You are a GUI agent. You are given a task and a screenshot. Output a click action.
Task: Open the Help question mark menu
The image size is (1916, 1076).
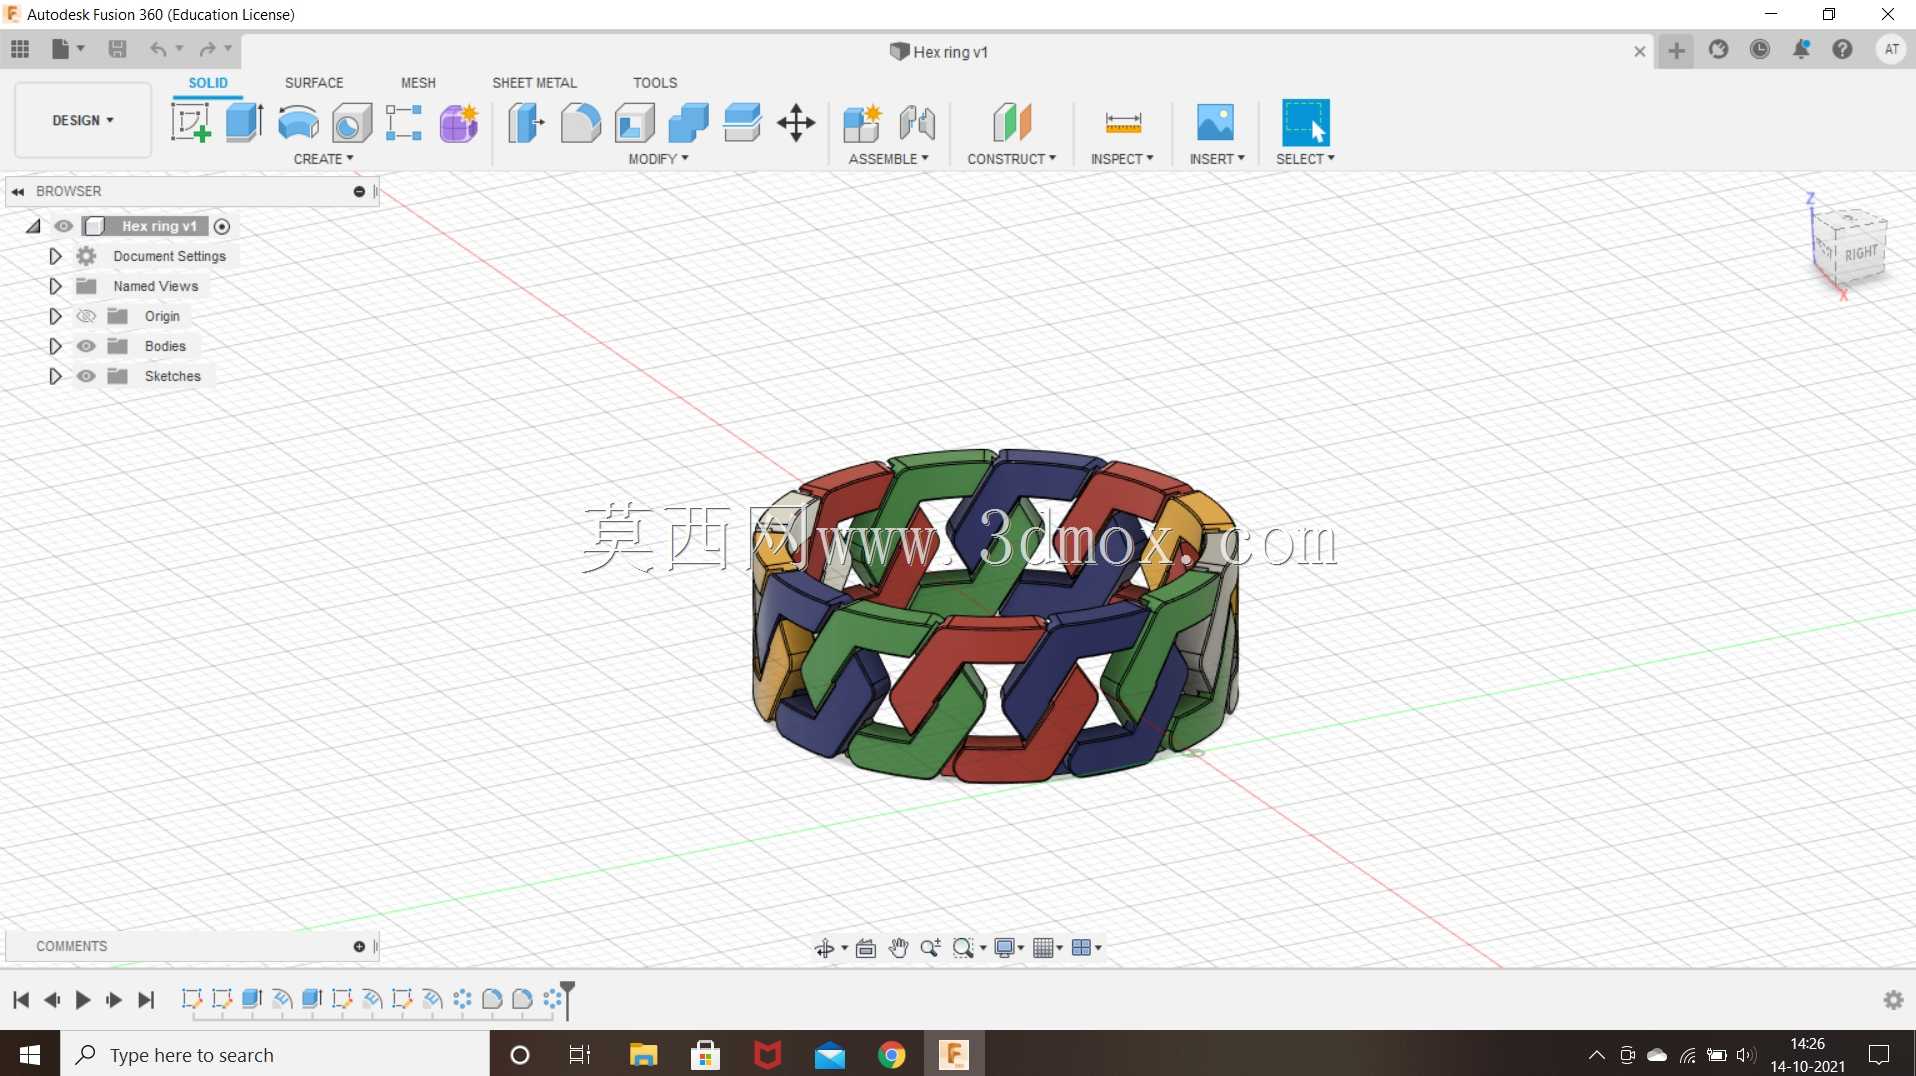(x=1842, y=49)
